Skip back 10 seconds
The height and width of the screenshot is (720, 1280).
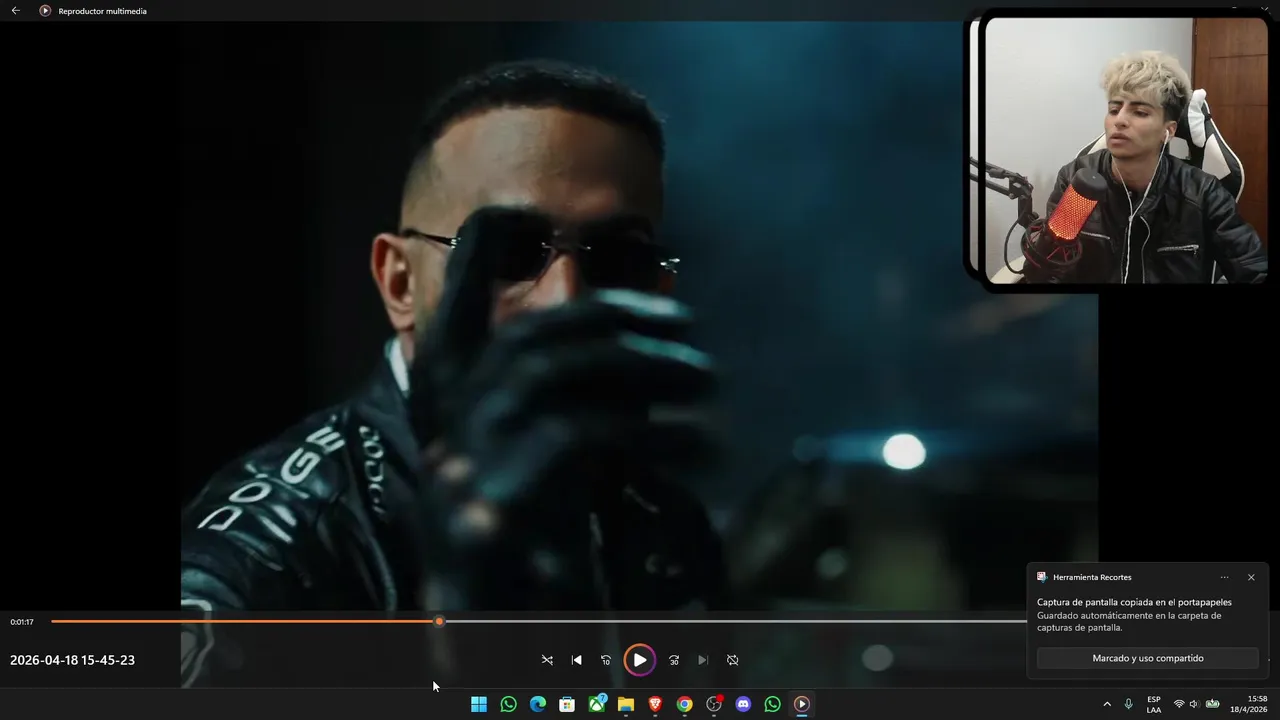pos(605,660)
